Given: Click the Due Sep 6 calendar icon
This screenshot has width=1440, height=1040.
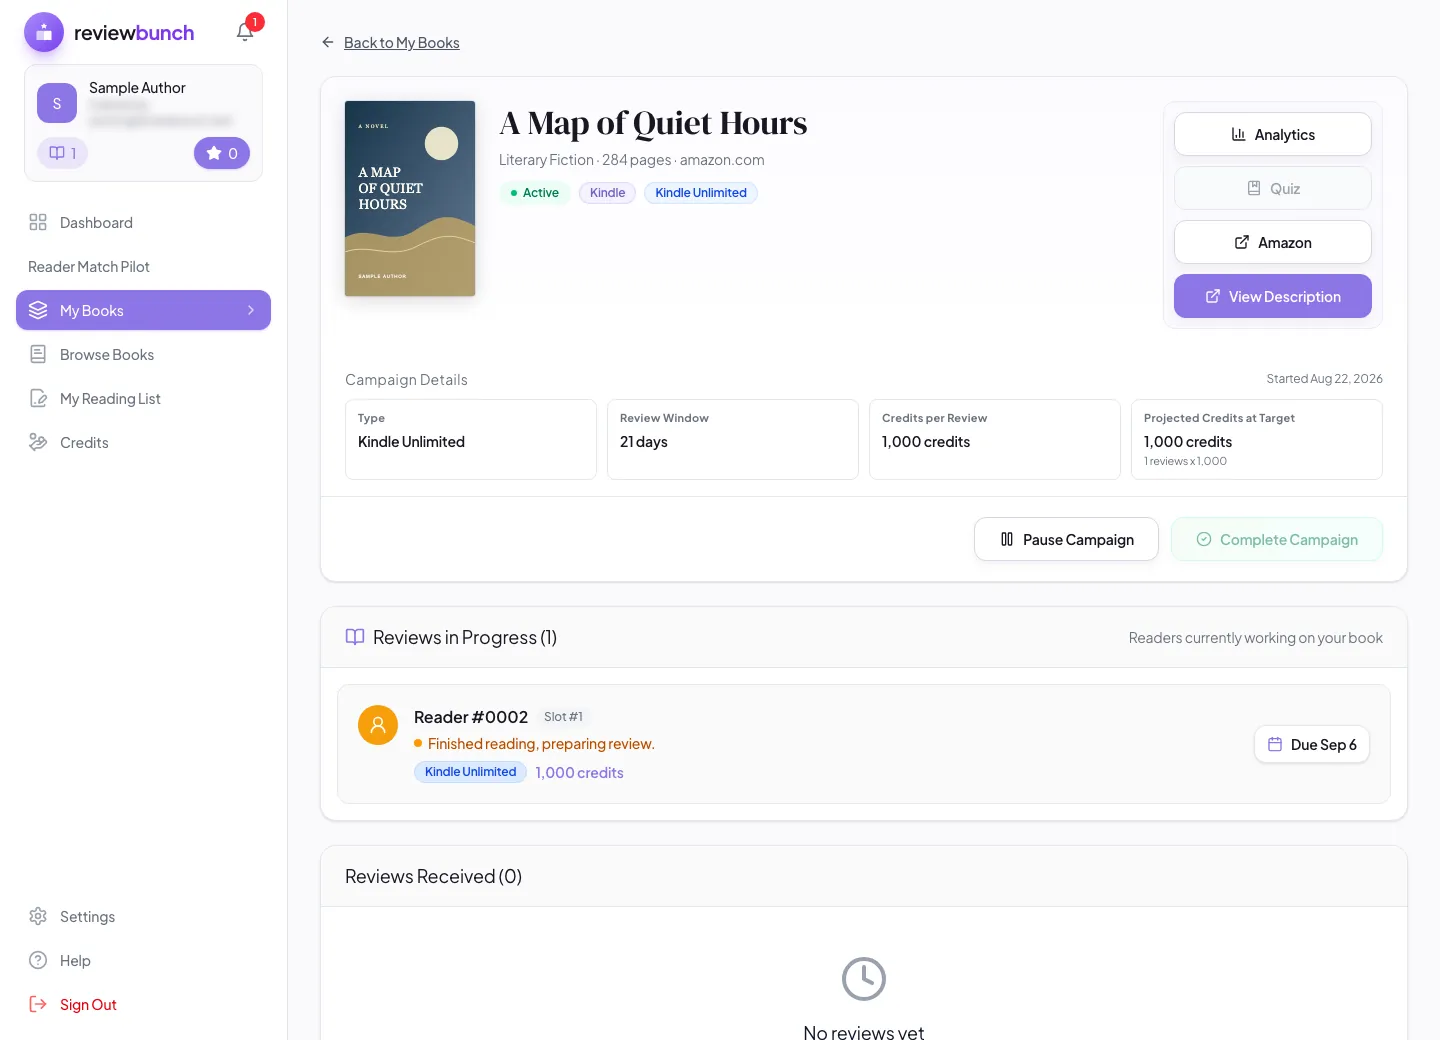Looking at the screenshot, I should click(x=1275, y=744).
